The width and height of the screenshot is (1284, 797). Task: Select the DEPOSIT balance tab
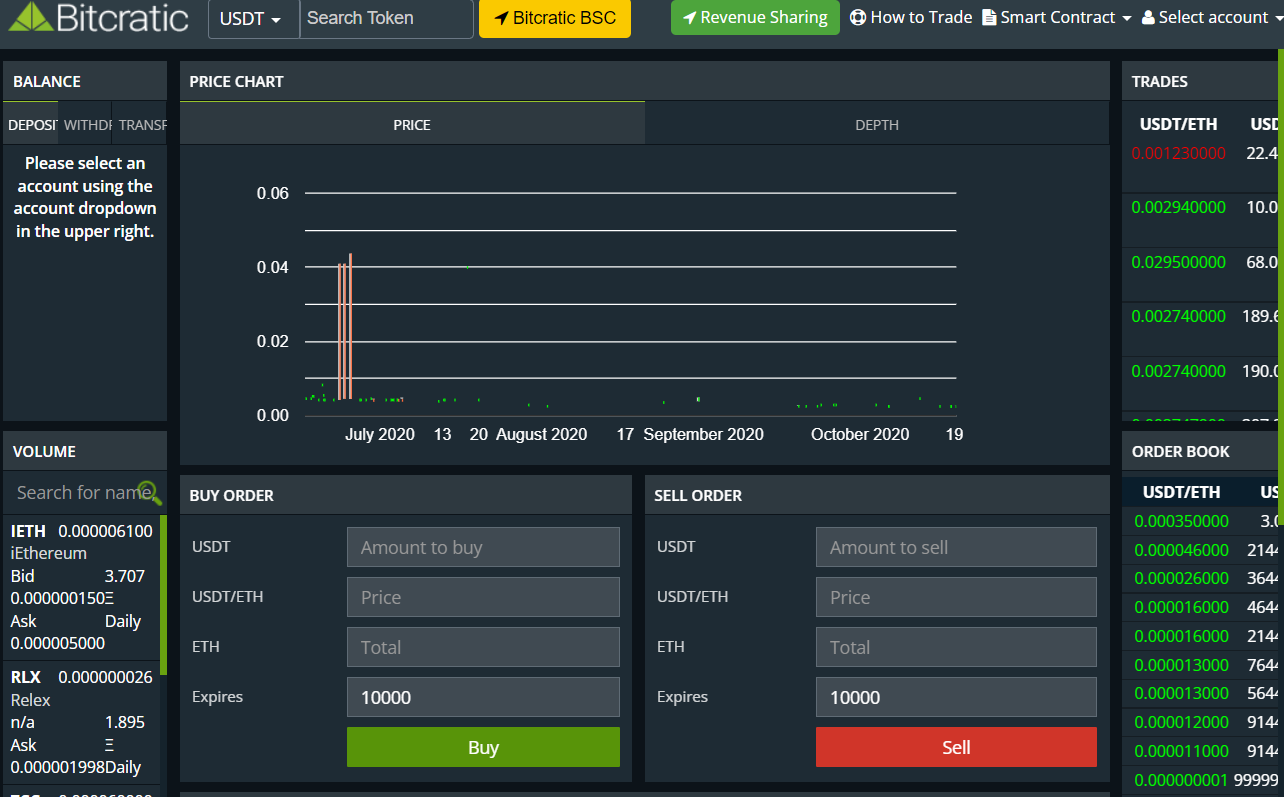click(x=31, y=125)
